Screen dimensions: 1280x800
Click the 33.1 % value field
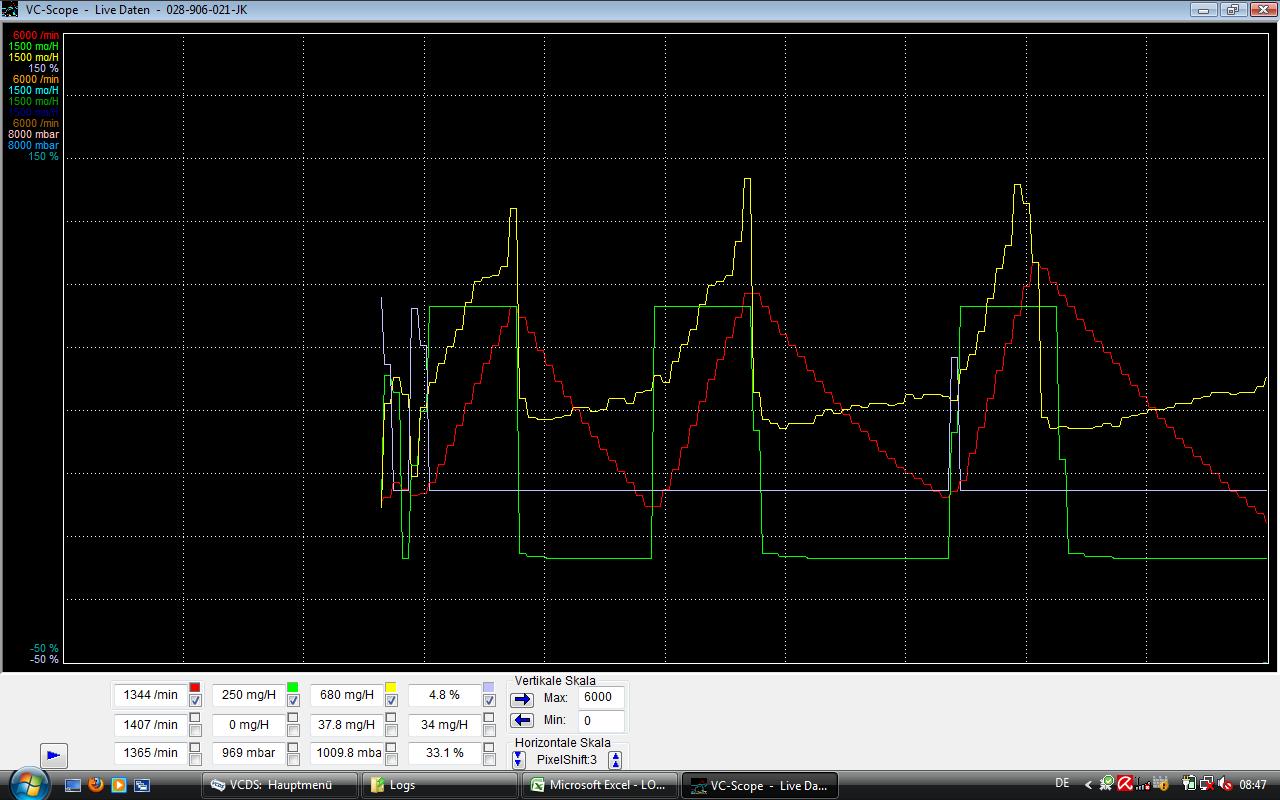coord(445,752)
